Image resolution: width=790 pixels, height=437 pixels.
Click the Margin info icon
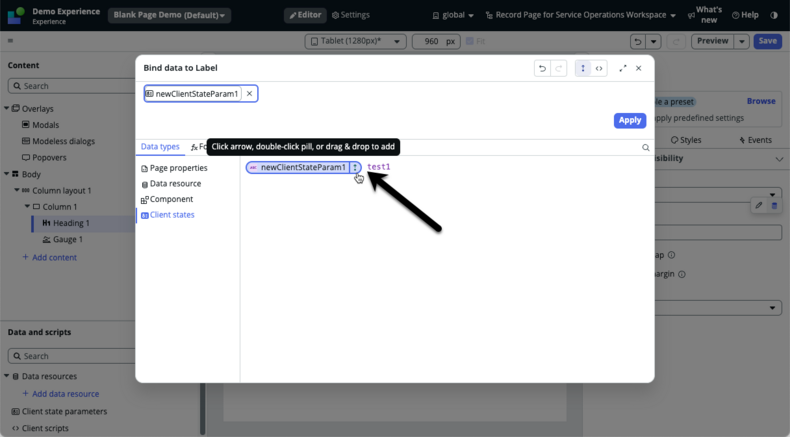tap(682, 275)
